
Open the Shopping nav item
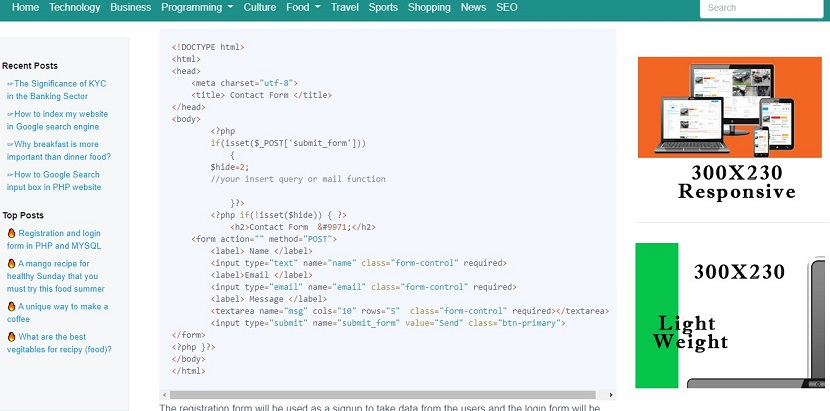coord(429,7)
